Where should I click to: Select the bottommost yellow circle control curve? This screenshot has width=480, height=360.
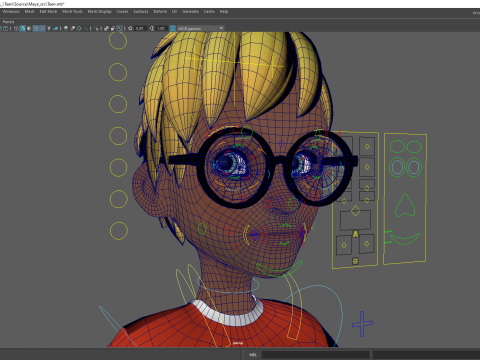[119, 231]
